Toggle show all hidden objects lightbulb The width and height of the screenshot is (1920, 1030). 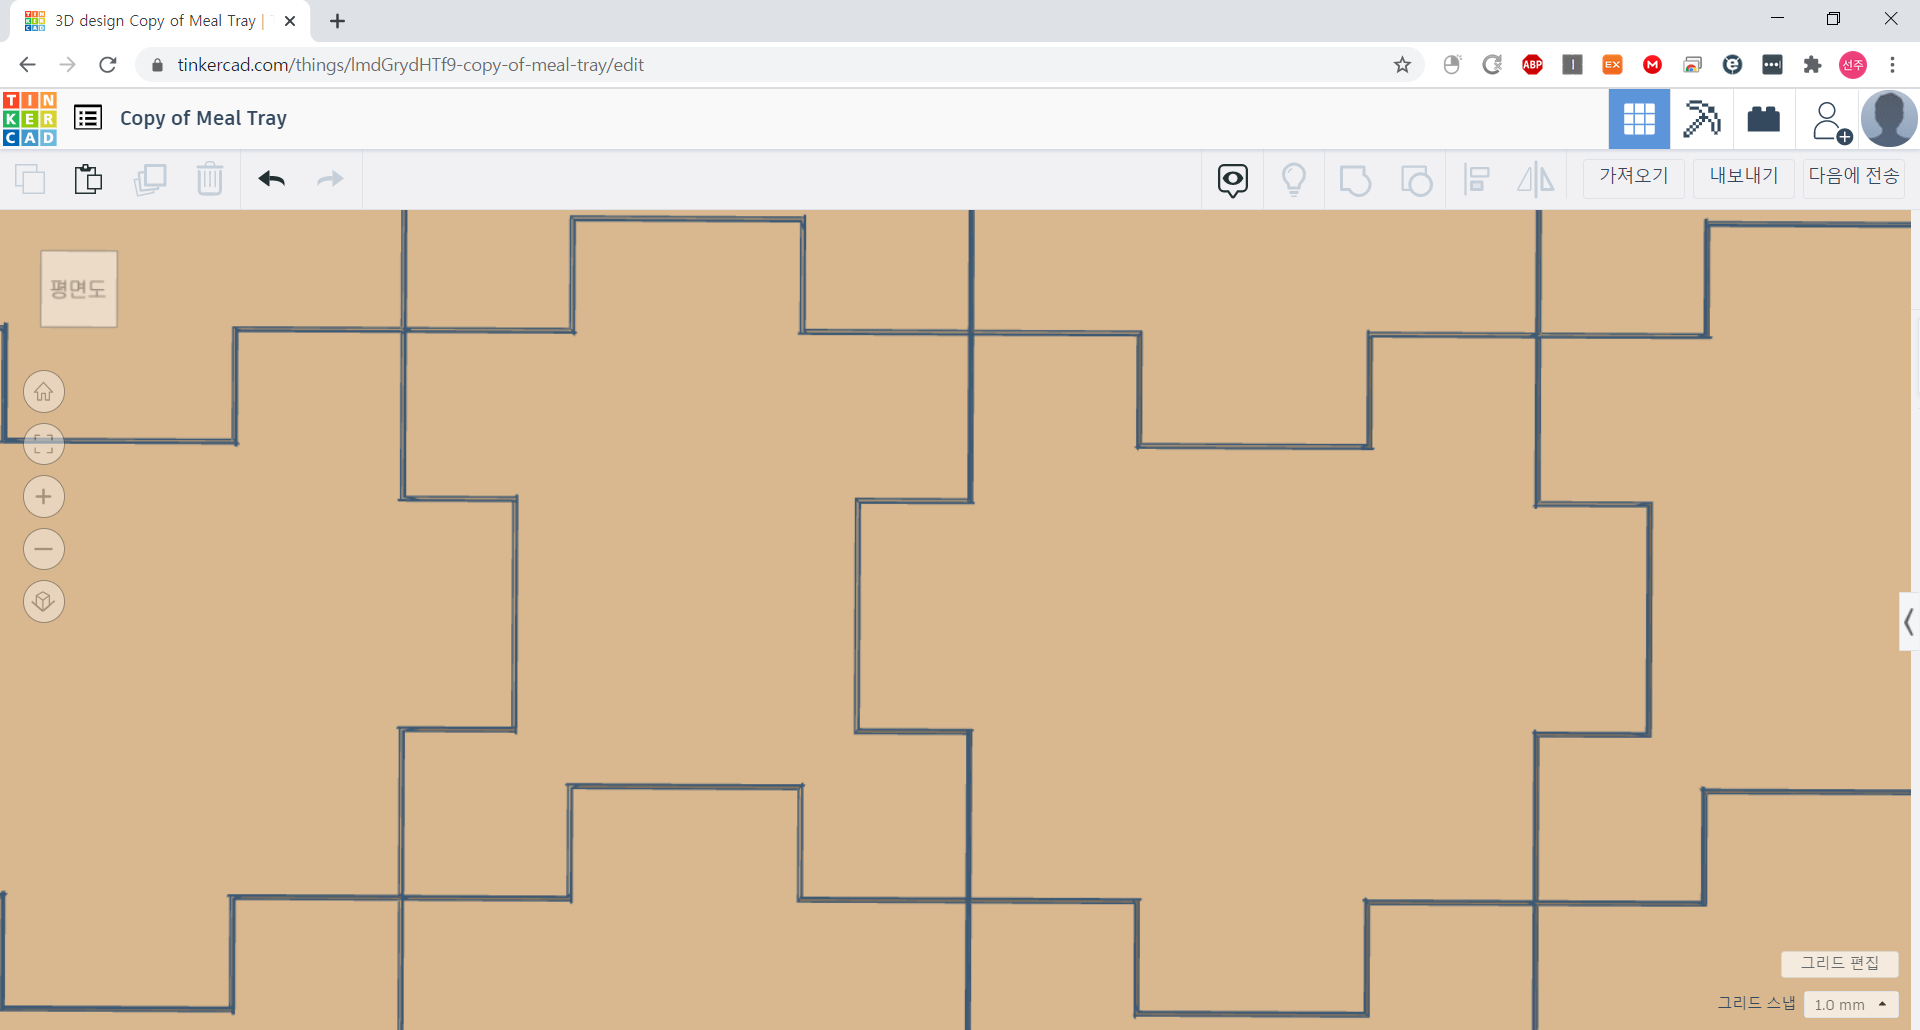(1294, 180)
